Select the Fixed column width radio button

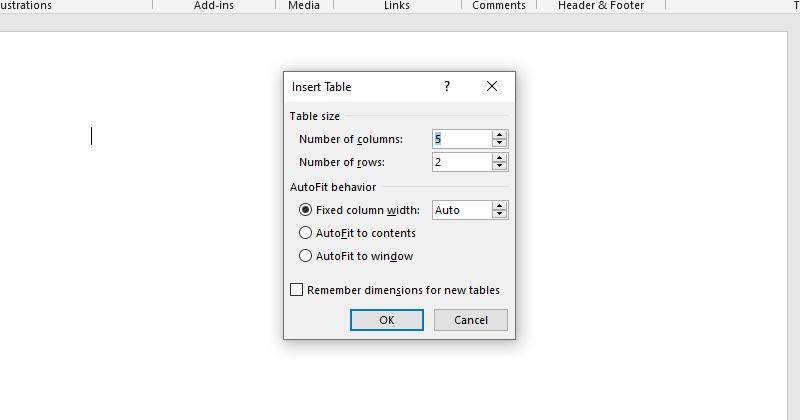pyautogui.click(x=305, y=210)
